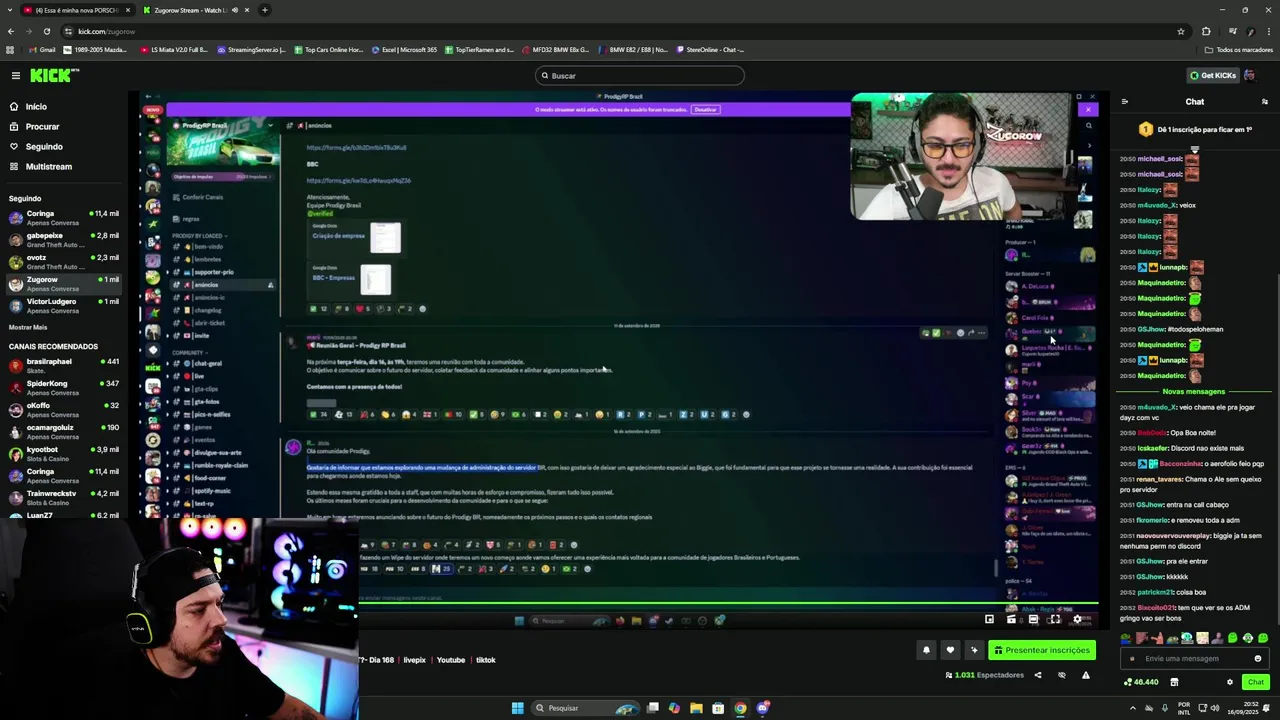Click the tiktok tag link
This screenshot has height=720, width=1280.
[485, 660]
